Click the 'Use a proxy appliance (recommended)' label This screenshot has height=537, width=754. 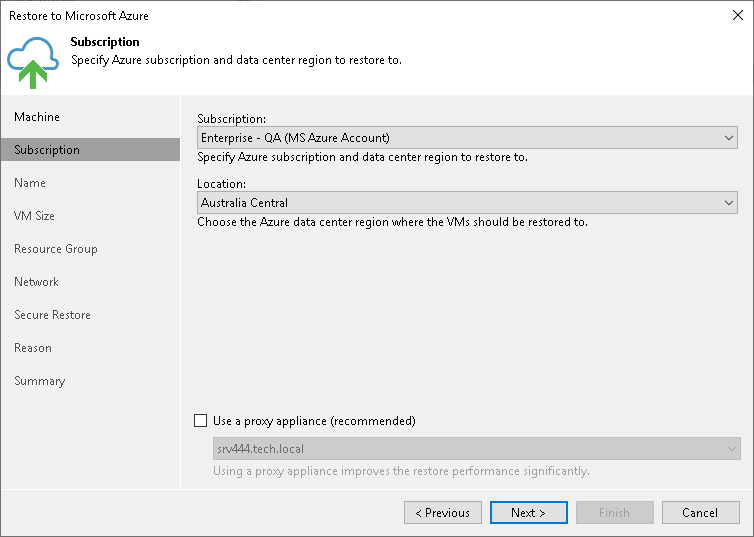pos(314,421)
